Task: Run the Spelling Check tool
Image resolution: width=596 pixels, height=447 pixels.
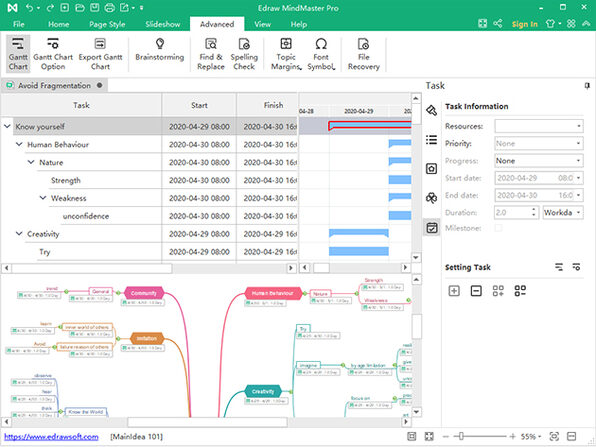Action: (244, 54)
